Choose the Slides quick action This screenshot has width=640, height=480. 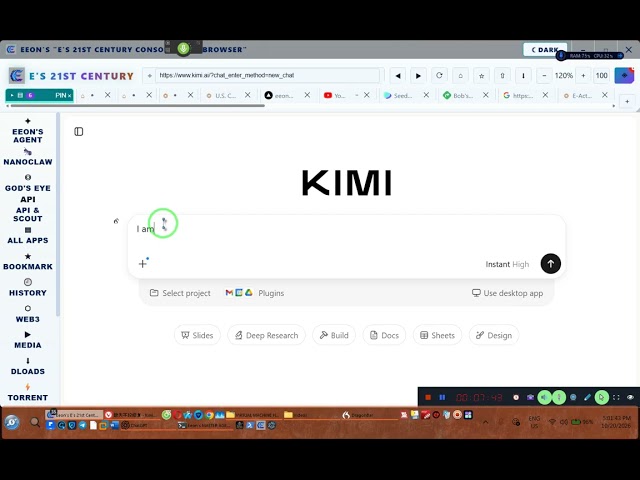click(x=197, y=336)
